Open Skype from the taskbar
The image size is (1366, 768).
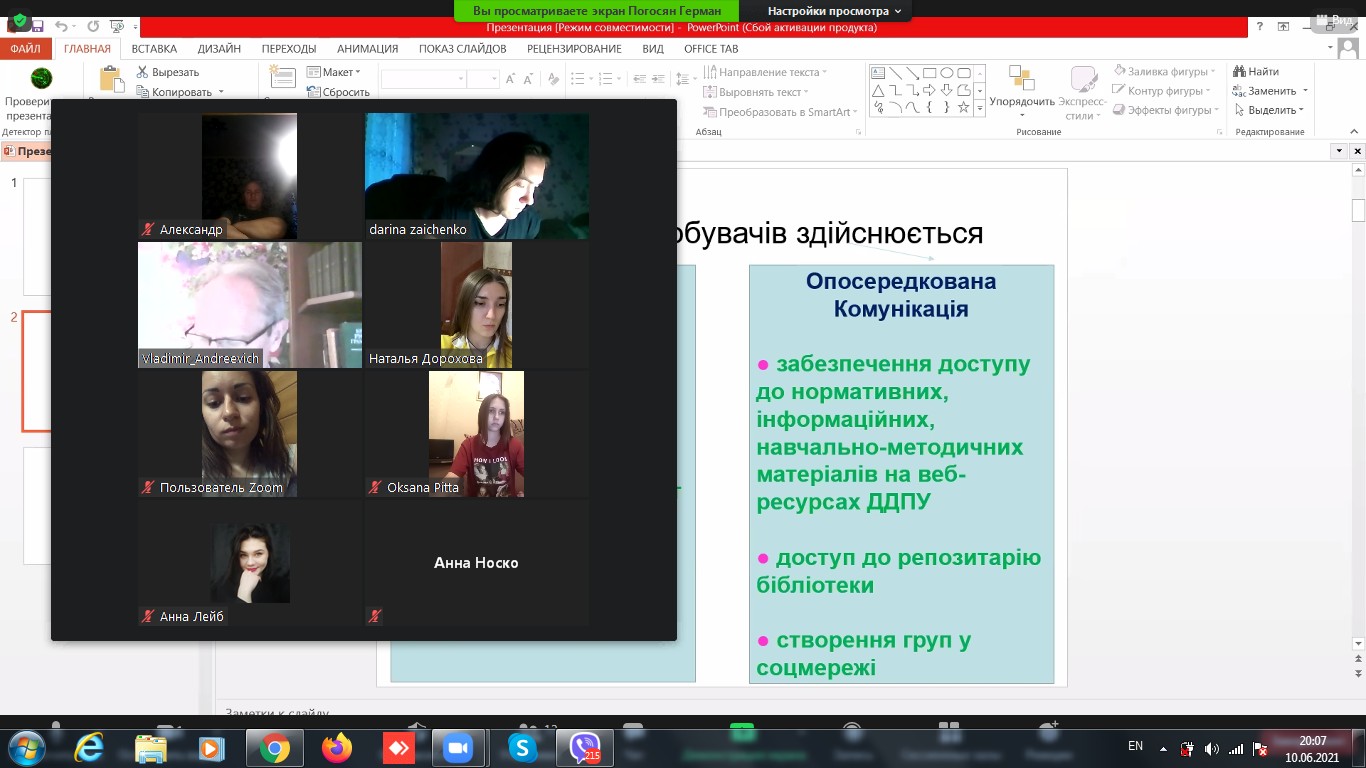(522, 748)
